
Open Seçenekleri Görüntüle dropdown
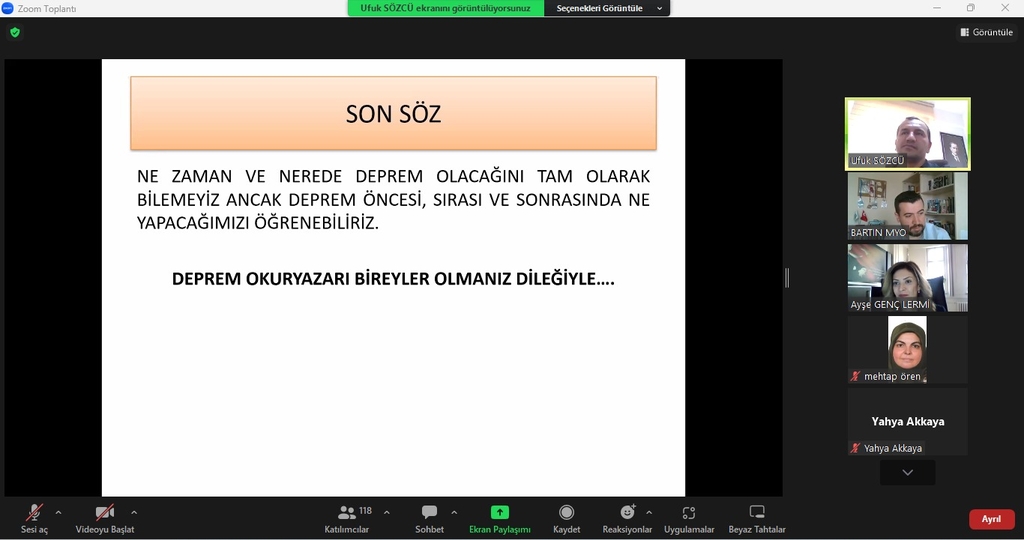click(607, 8)
